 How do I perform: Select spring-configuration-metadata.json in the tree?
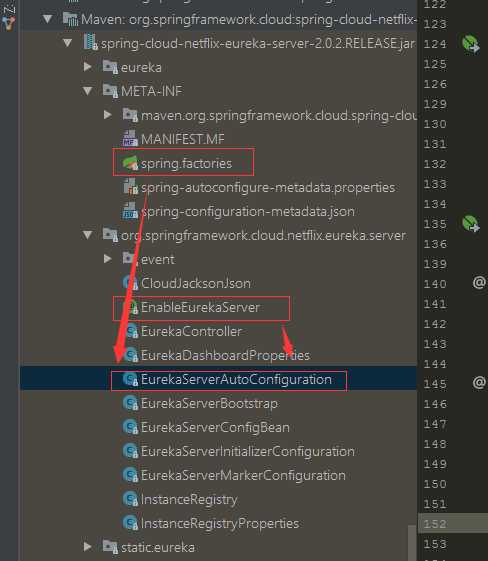click(x=248, y=211)
